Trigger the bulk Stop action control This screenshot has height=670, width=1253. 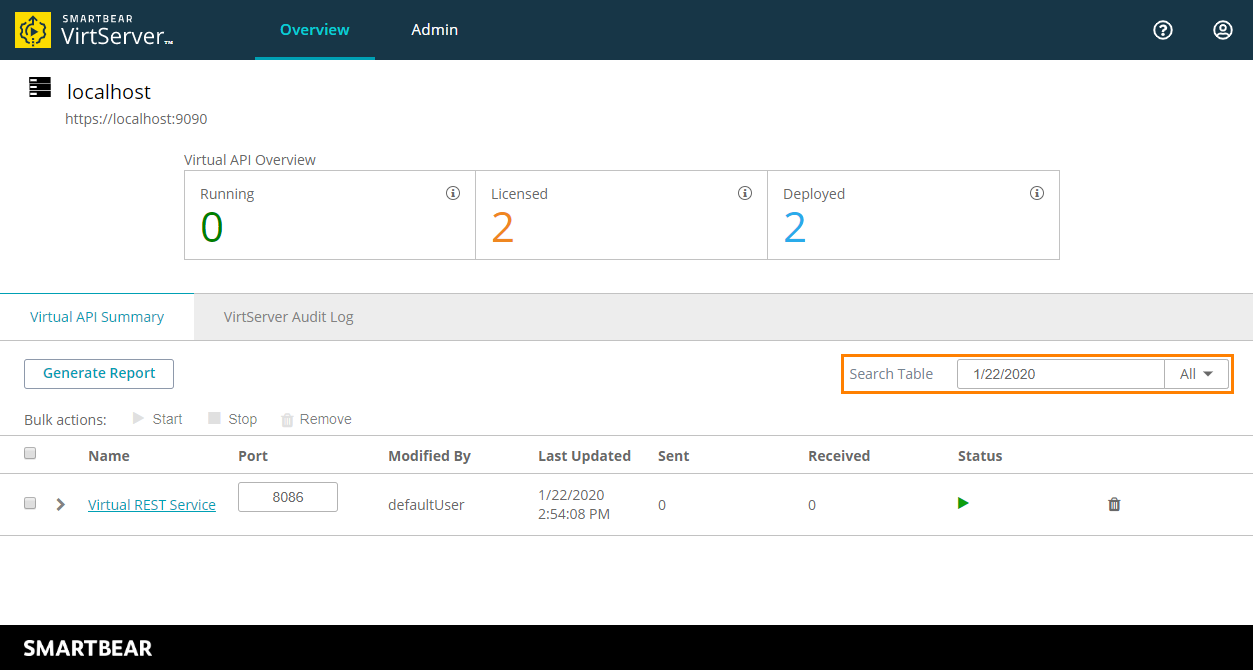tap(232, 418)
